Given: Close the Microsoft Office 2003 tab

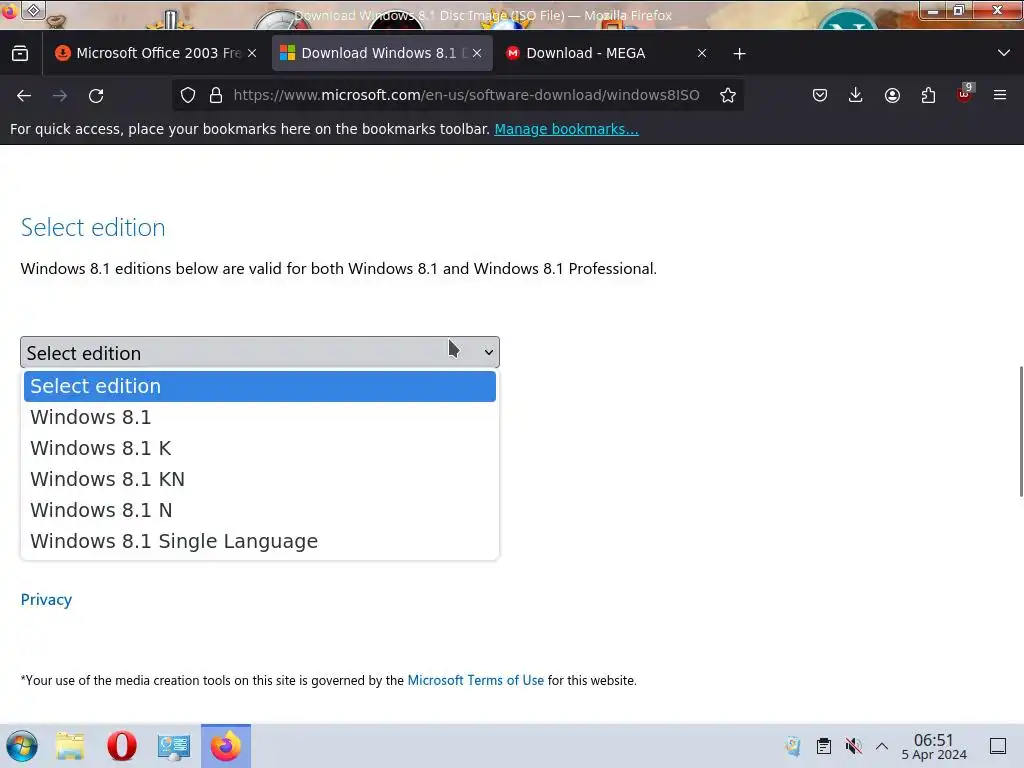Looking at the screenshot, I should pos(252,54).
